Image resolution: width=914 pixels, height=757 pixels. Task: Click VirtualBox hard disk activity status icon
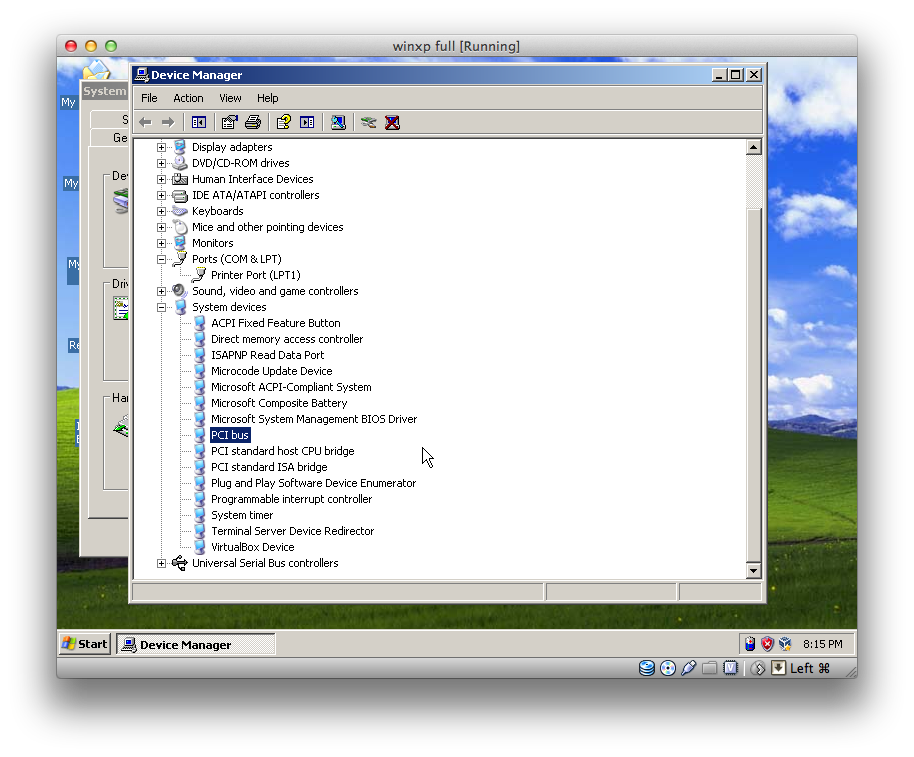646,668
